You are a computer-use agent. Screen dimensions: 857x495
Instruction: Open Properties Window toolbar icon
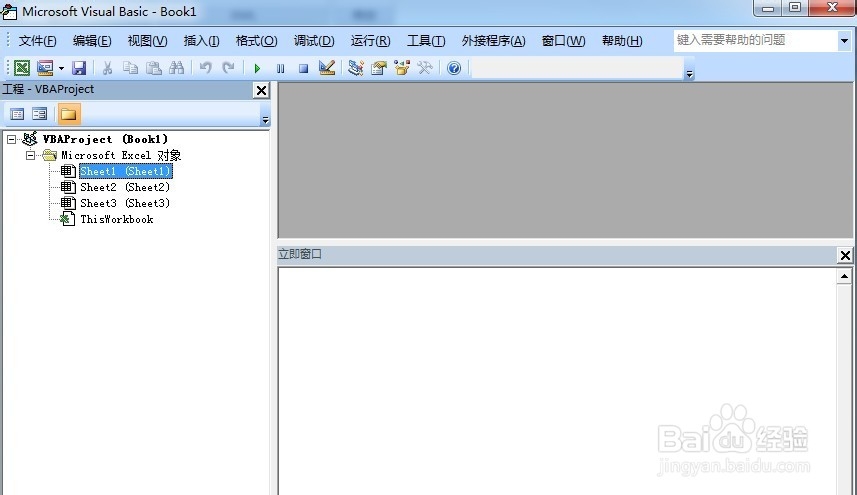pos(379,68)
